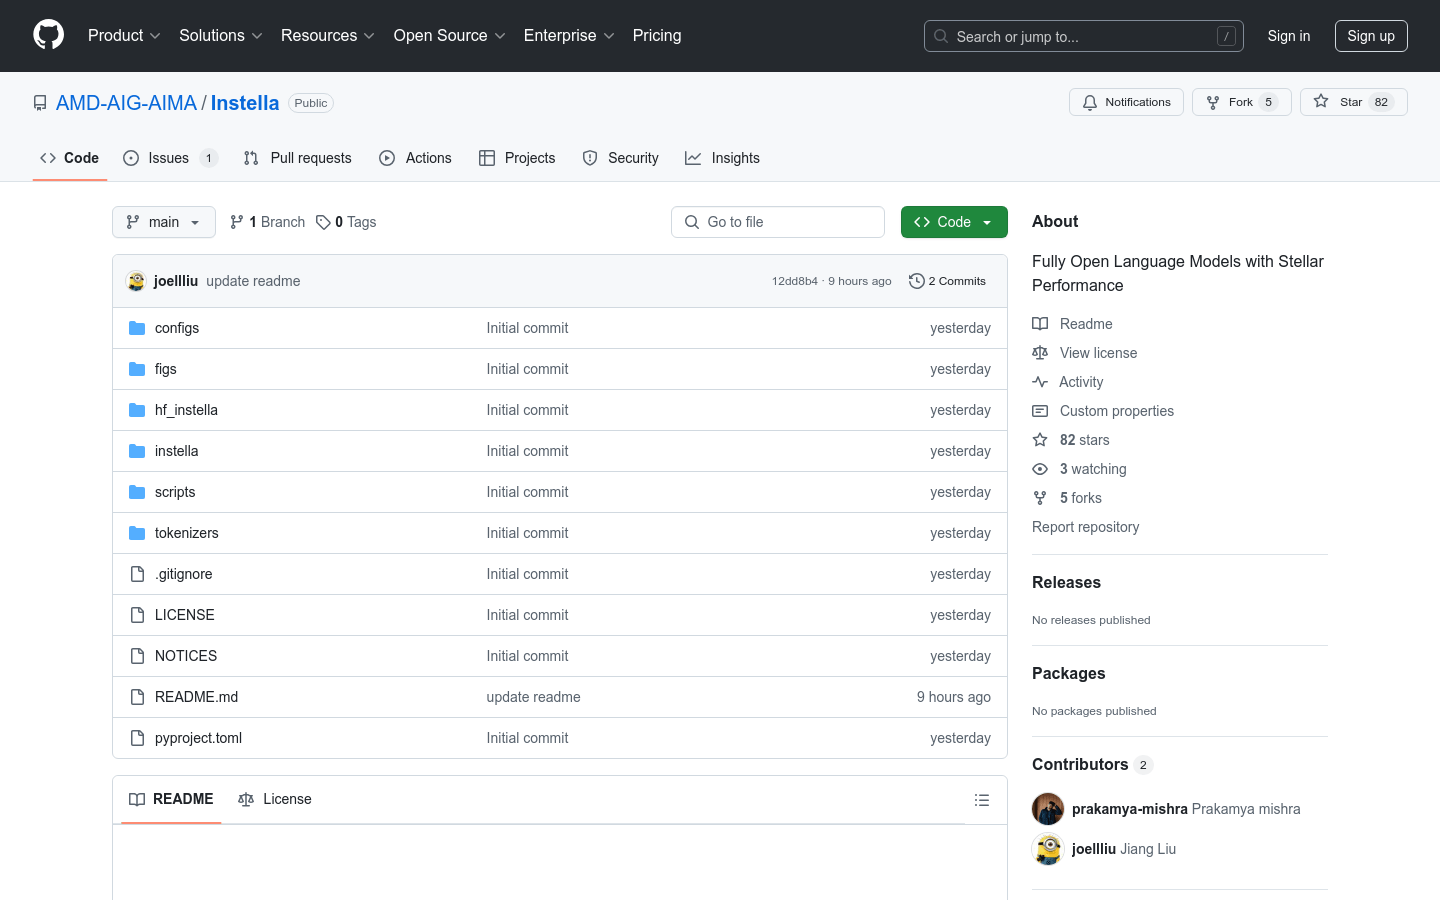Select the Code repository tab
Screen dimensions: 1440x900
(x=70, y=158)
